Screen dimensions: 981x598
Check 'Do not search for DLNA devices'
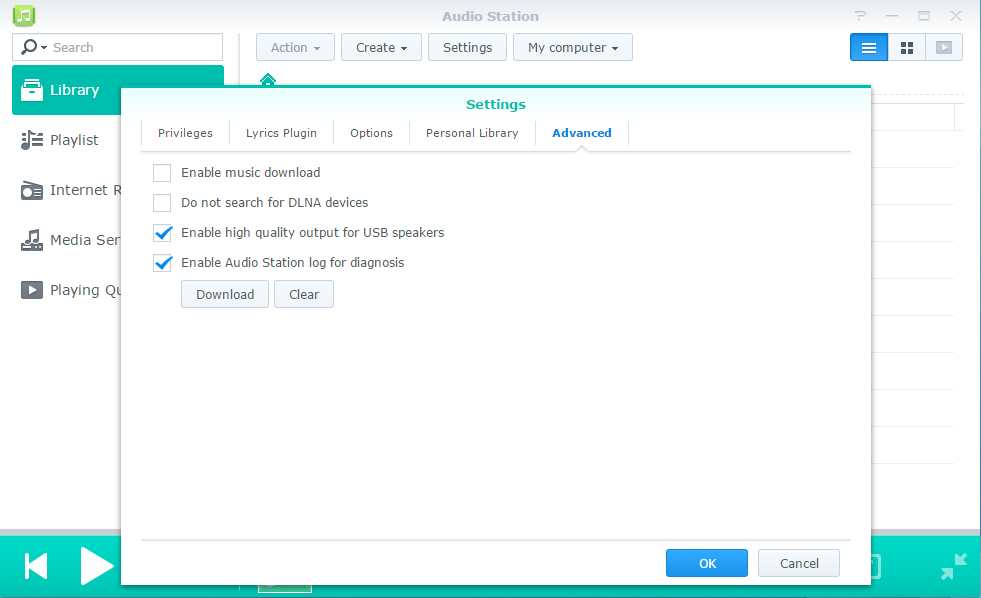point(162,203)
